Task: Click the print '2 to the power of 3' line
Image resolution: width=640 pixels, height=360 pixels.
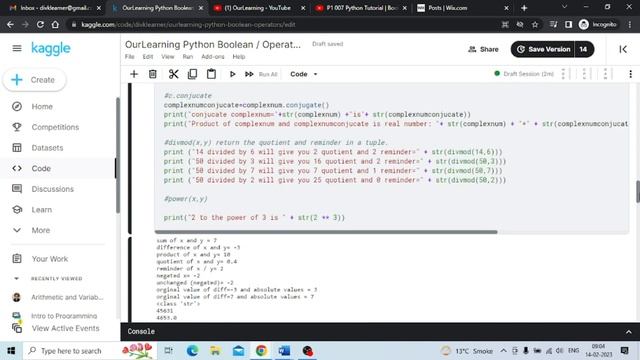Action: [254, 218]
